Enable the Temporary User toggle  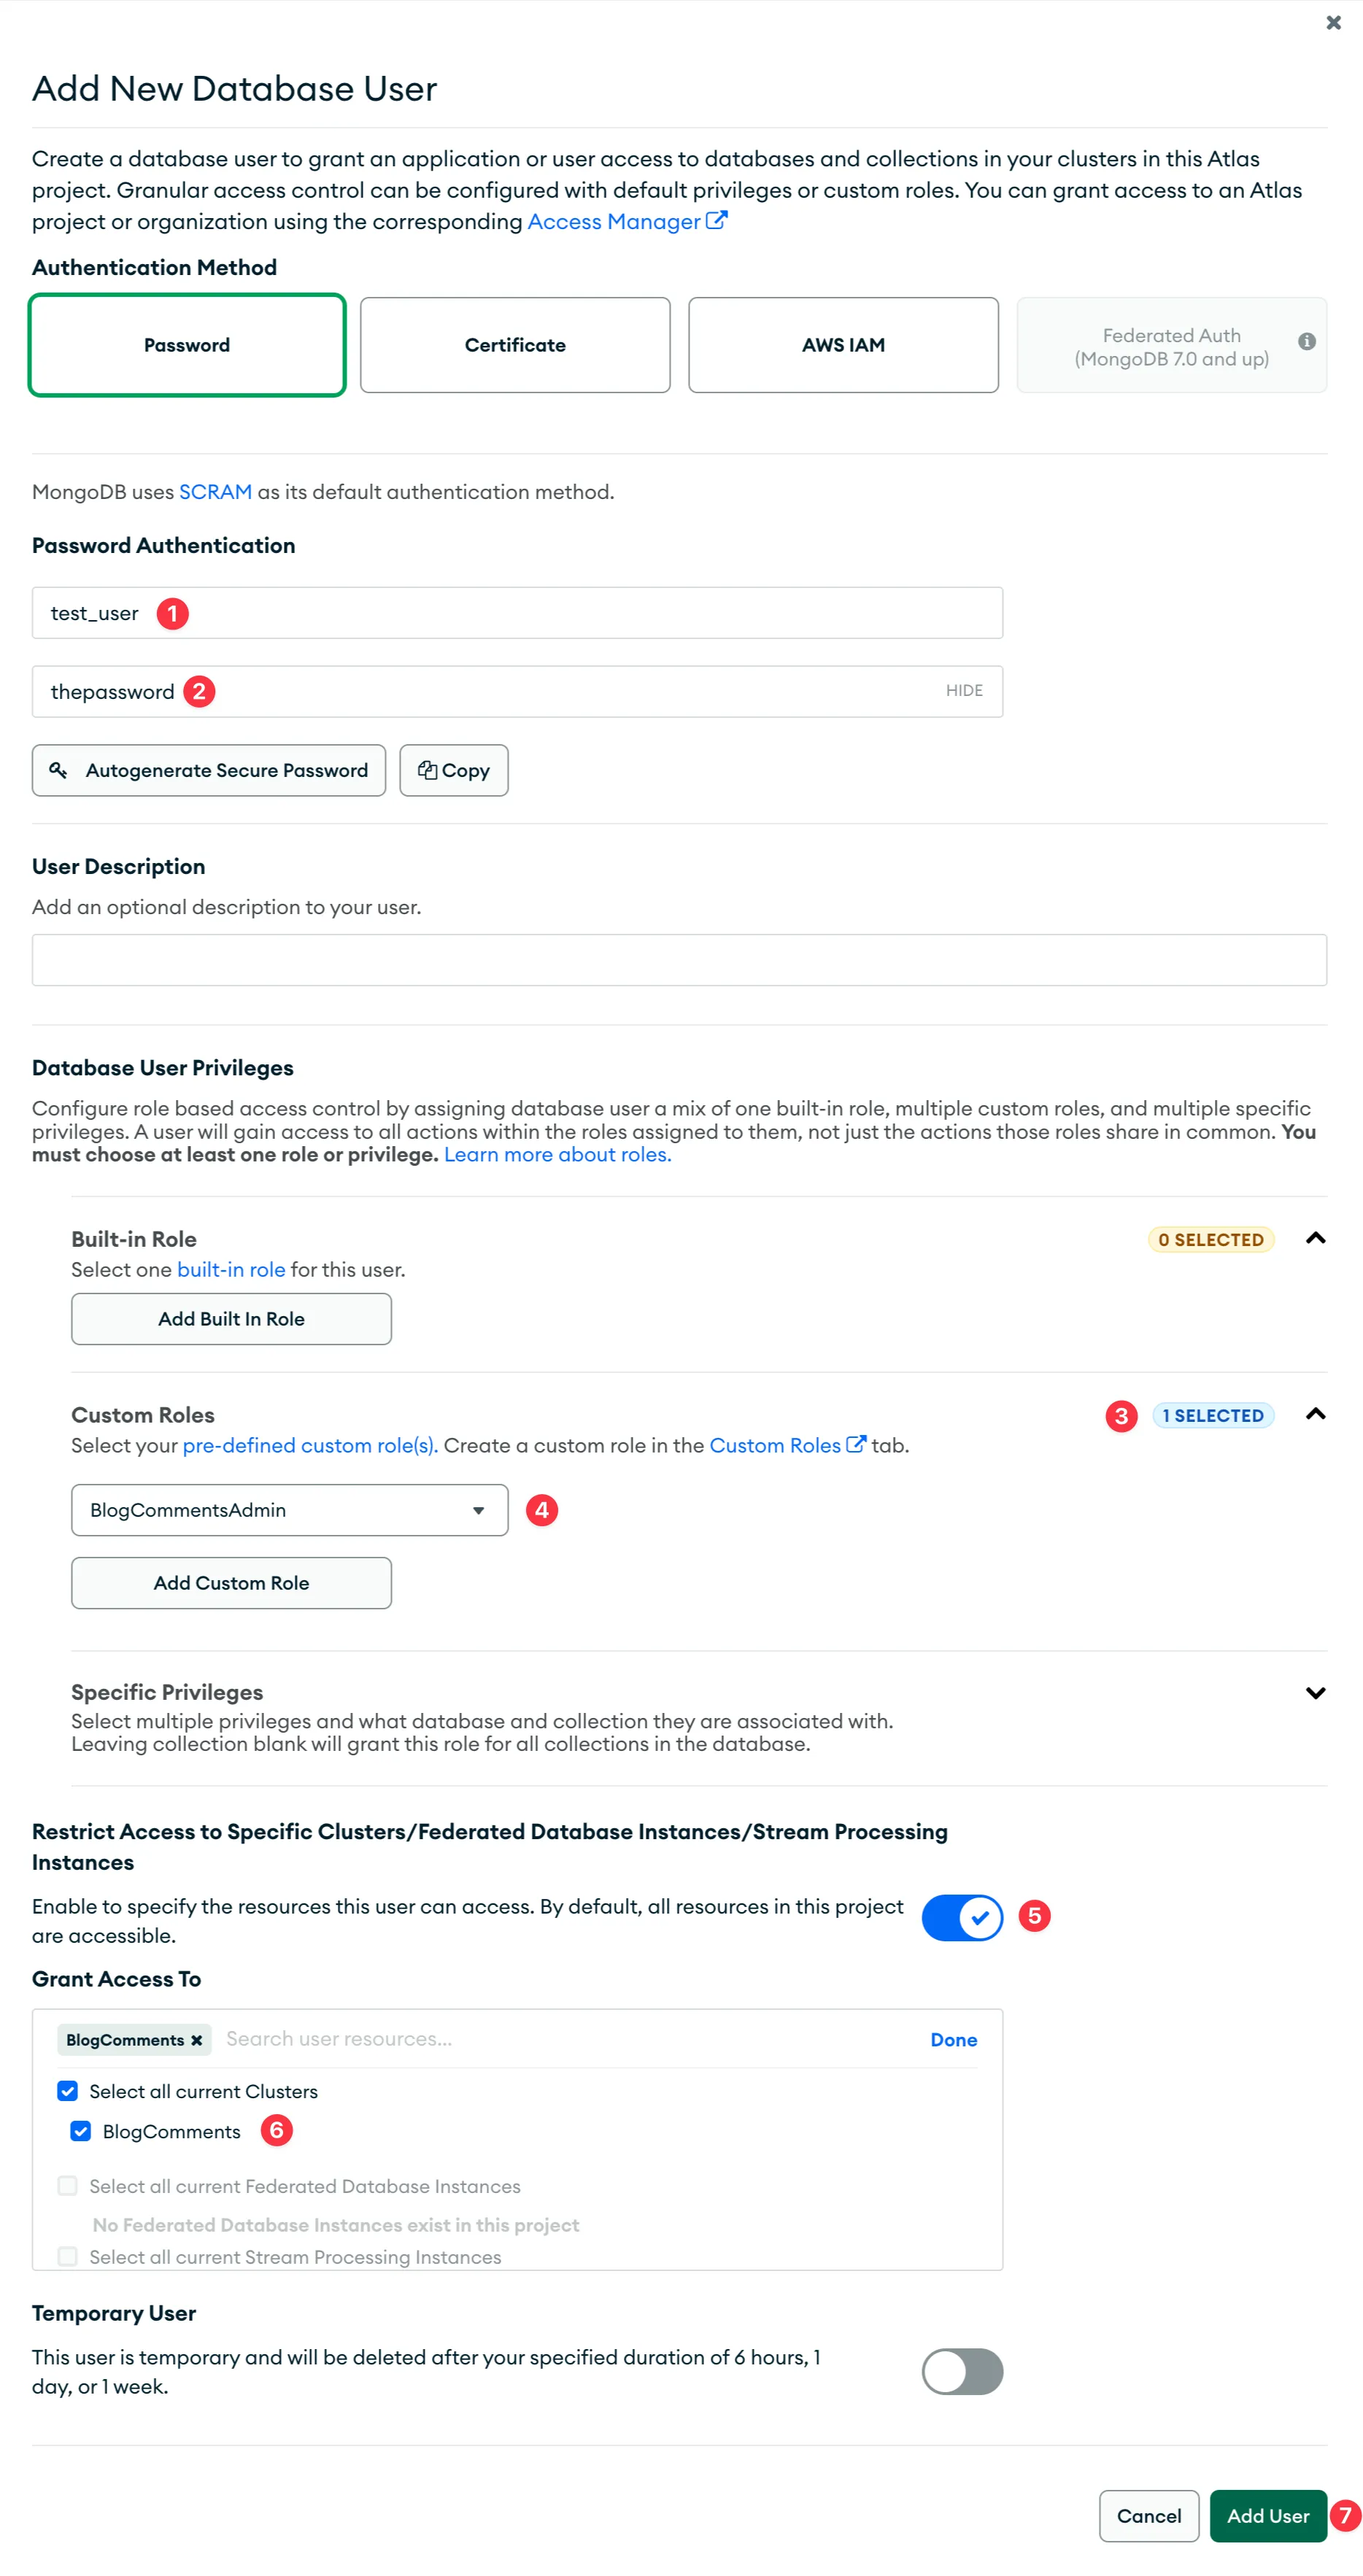tap(961, 2371)
